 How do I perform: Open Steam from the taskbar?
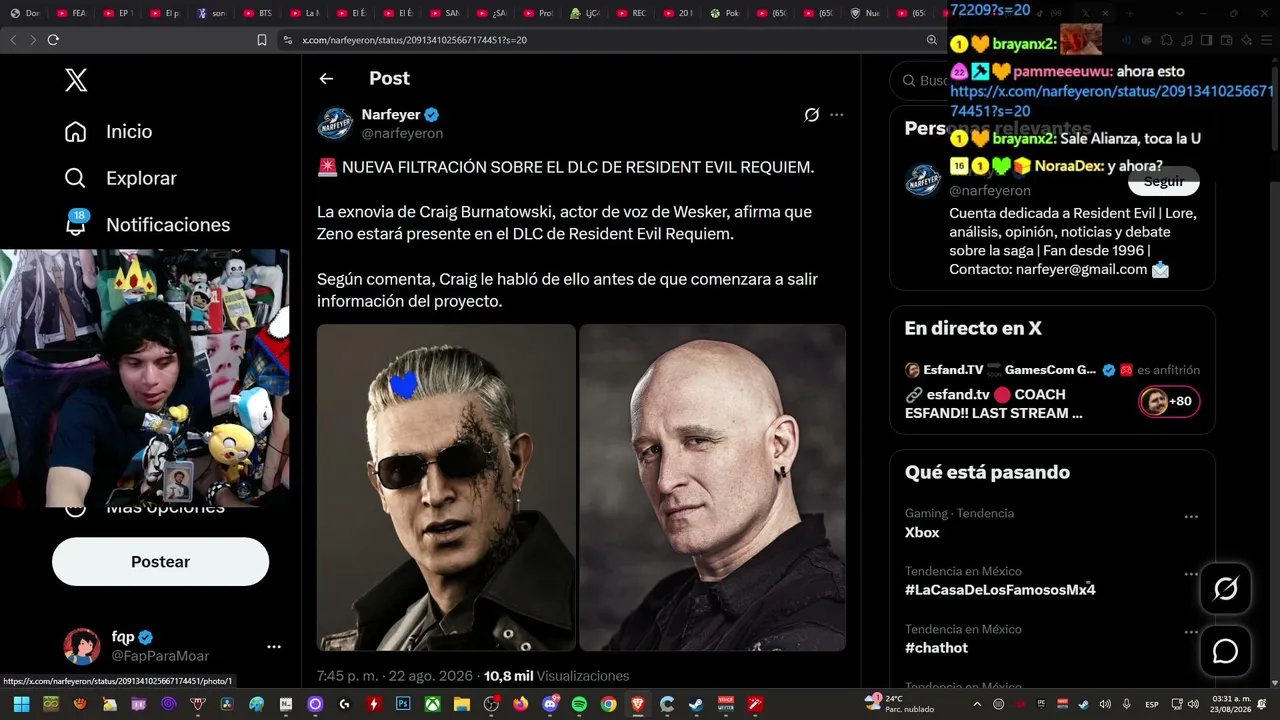pos(696,704)
